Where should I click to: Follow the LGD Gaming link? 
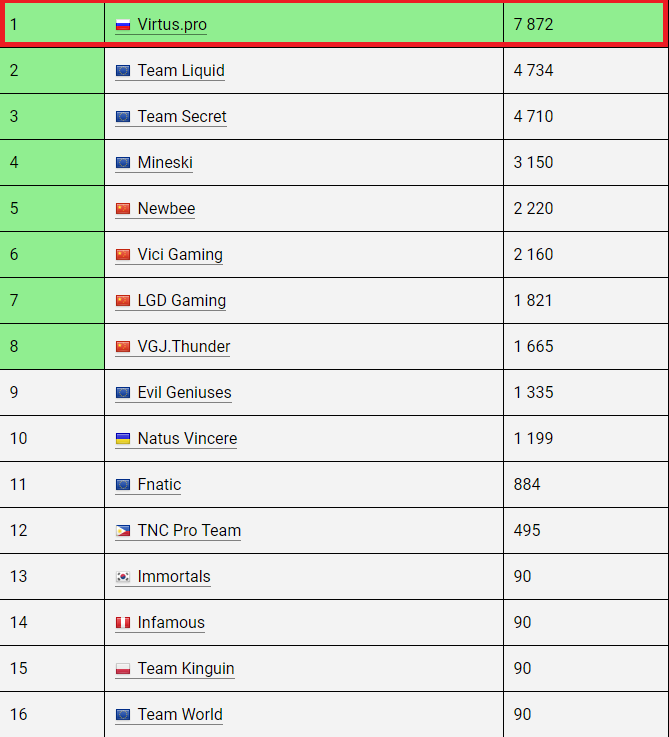click(x=182, y=301)
